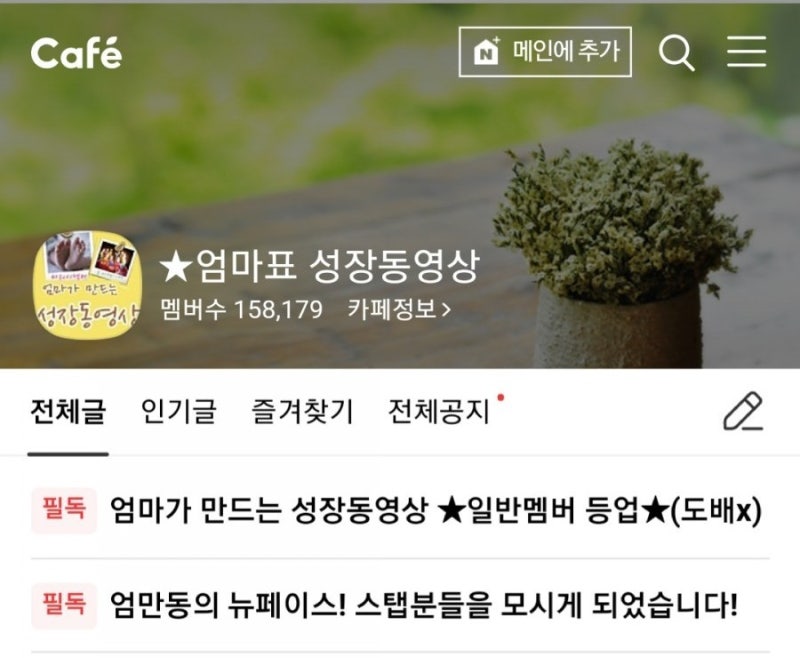Click the first 필독 badge
Viewport: 800px width, 658px height.
[x=64, y=510]
